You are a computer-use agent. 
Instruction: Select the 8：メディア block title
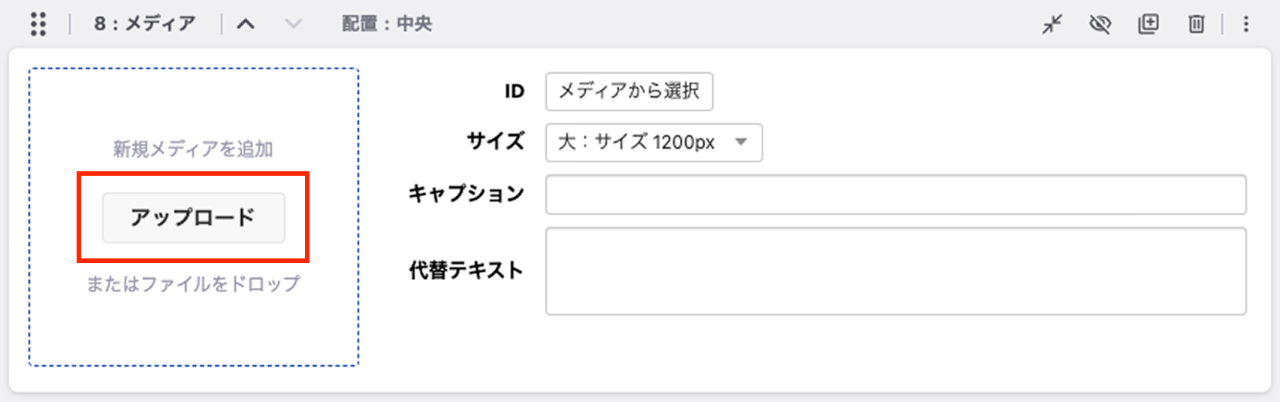pos(145,25)
